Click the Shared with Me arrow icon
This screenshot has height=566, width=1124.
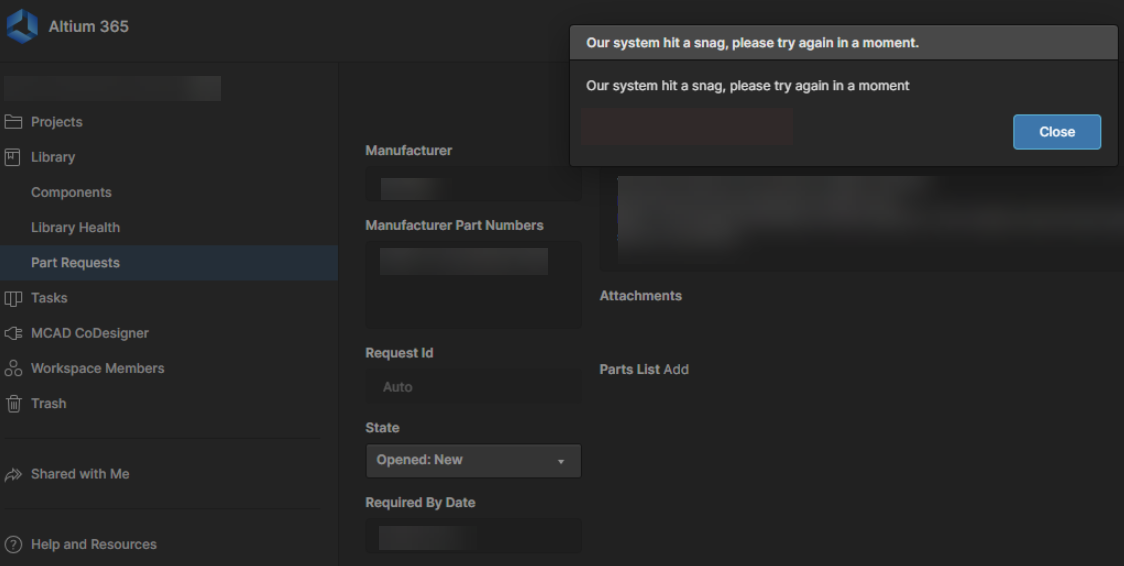point(13,474)
